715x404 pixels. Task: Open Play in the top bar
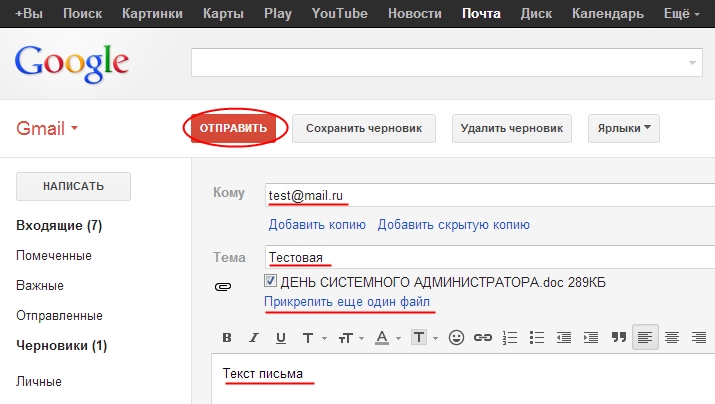coord(278,14)
